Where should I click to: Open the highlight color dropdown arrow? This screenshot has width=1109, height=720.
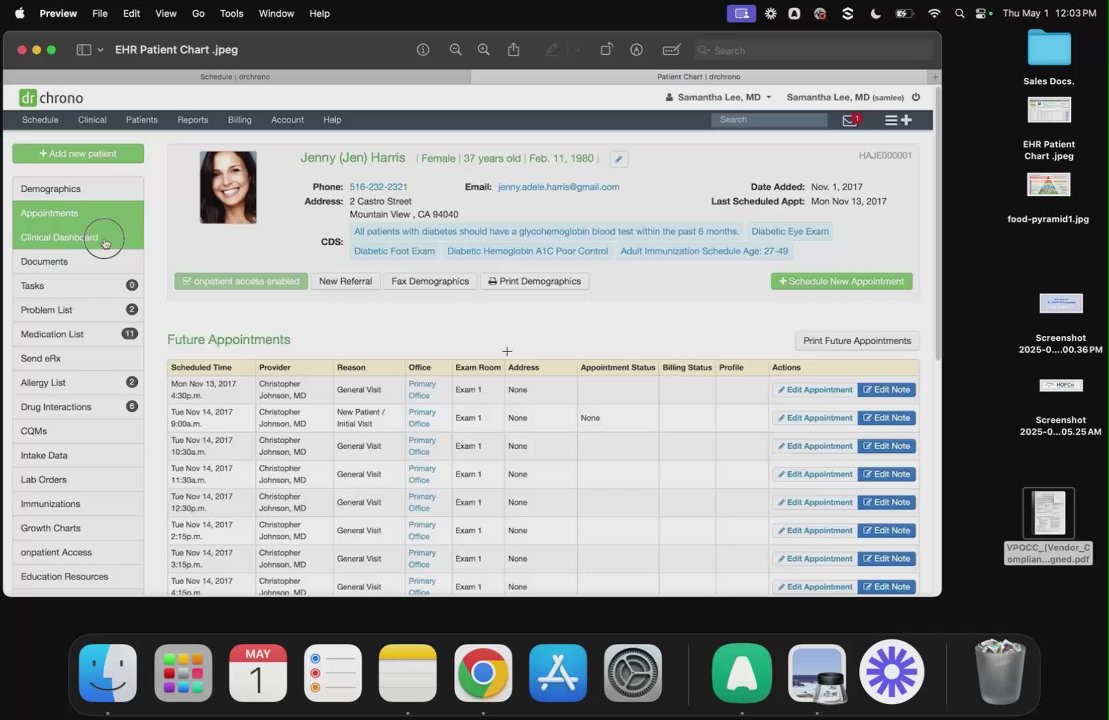click(x=577, y=50)
